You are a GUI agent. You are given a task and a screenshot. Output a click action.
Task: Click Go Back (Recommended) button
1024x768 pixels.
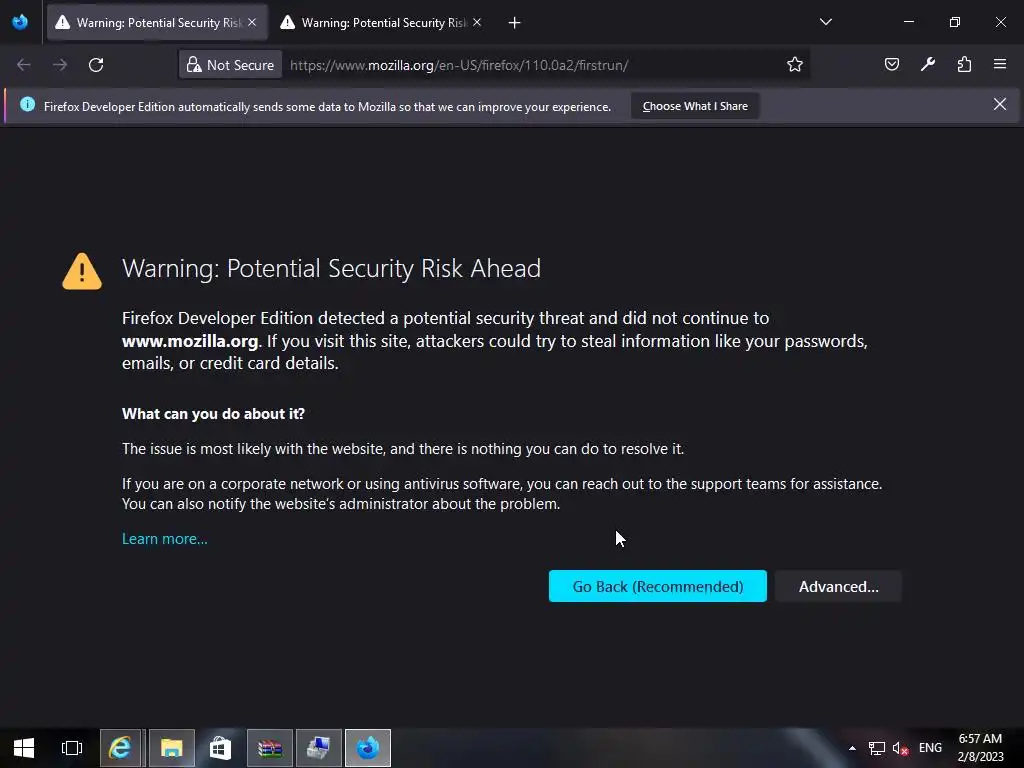pos(658,586)
